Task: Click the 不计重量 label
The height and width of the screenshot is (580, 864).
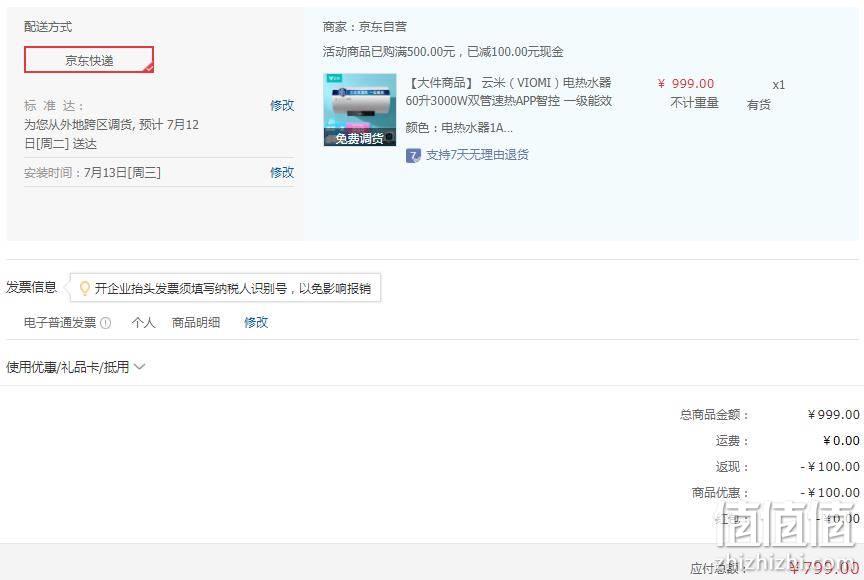Action: coord(694,103)
